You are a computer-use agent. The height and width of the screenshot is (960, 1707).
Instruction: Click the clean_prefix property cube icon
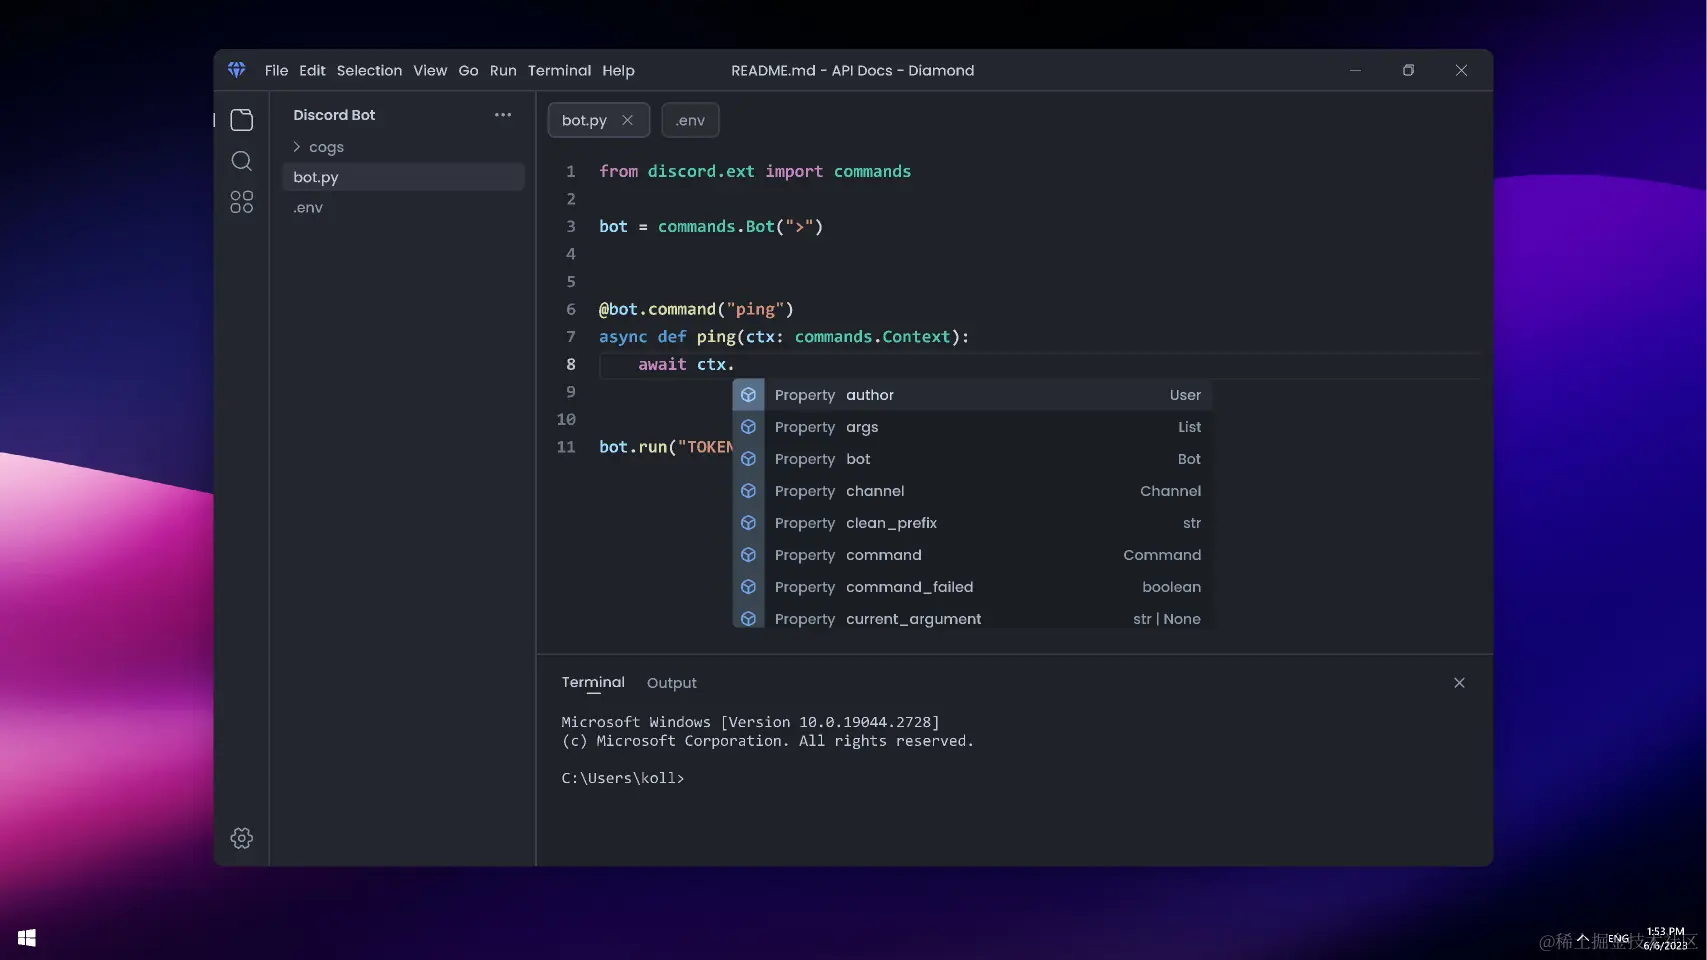coord(748,523)
